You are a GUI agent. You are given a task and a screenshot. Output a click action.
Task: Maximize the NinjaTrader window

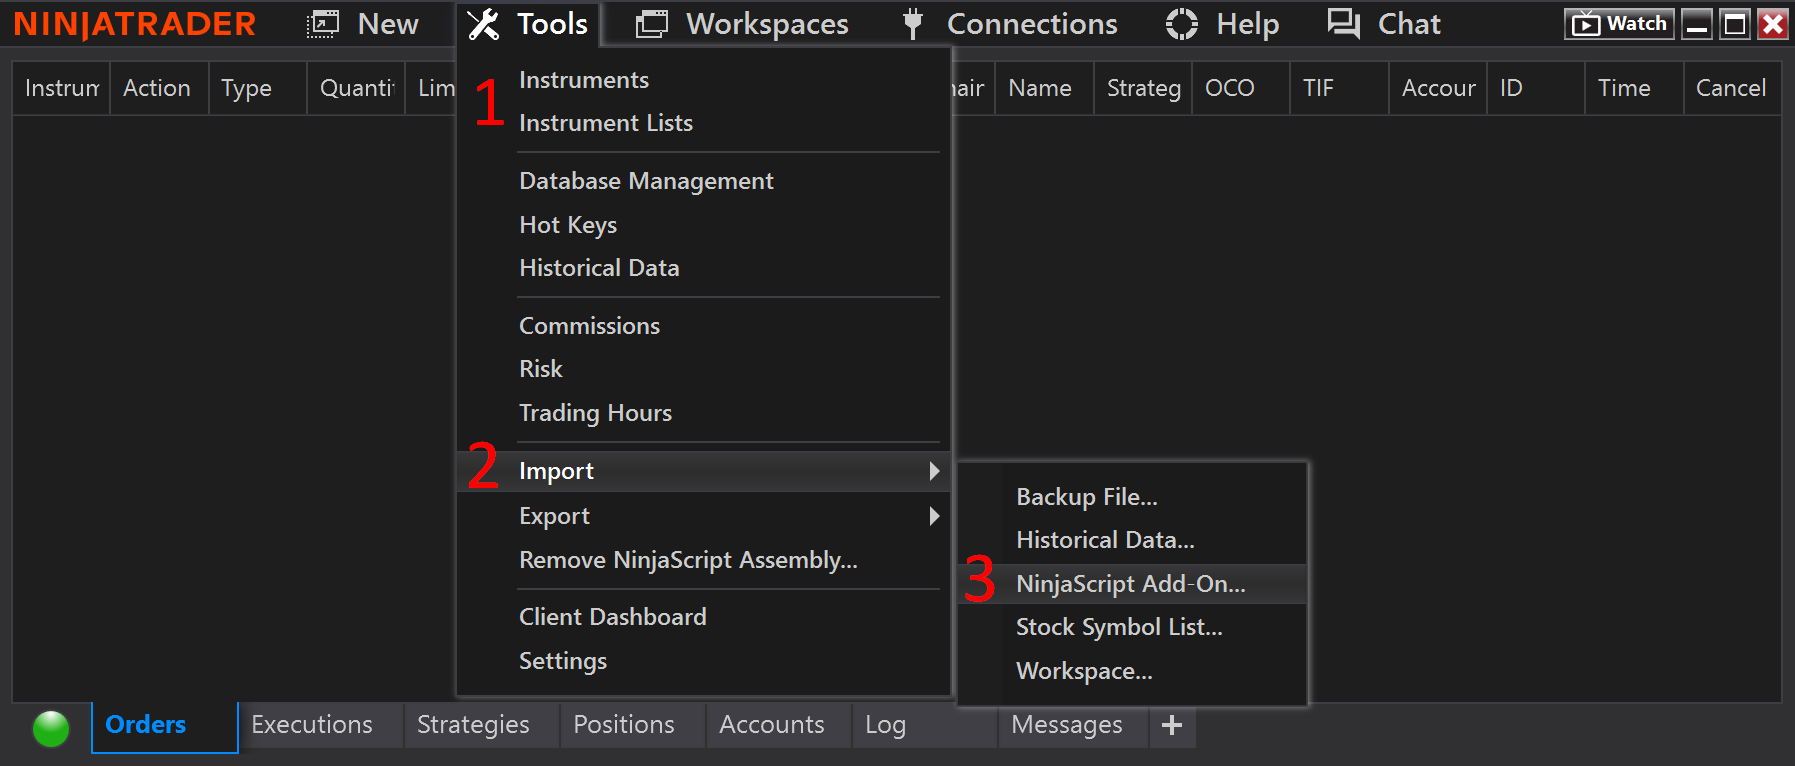pyautogui.click(x=1735, y=24)
